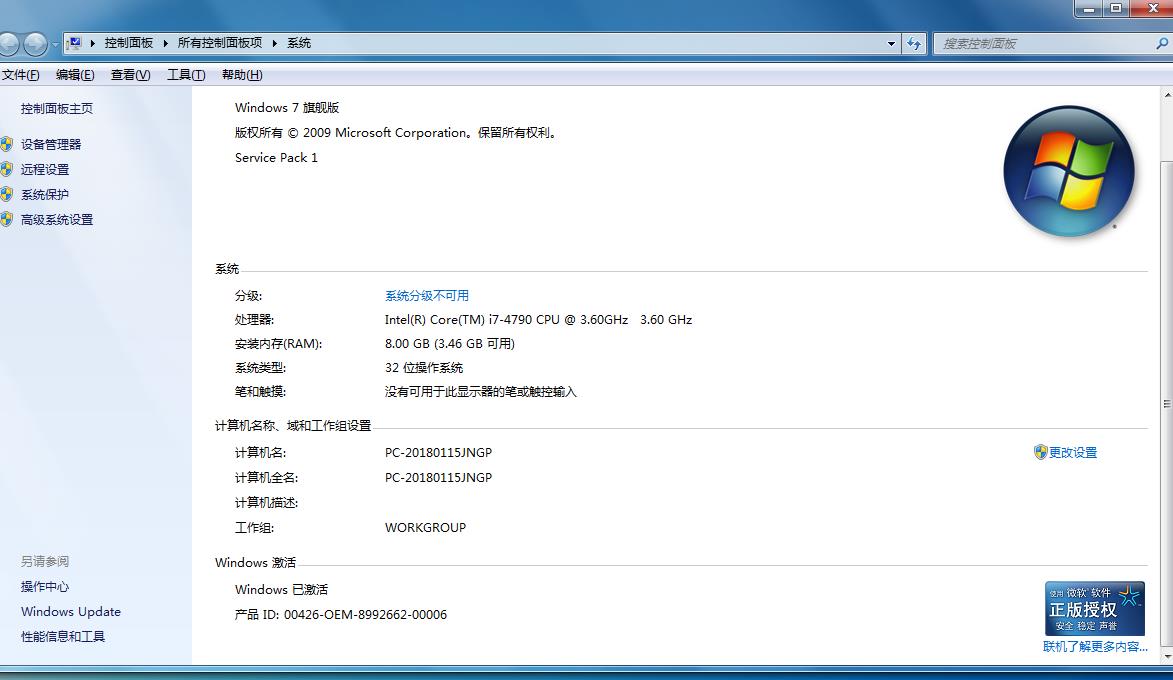The height and width of the screenshot is (680, 1173).
Task: Open 高级系统设置 from the sidebar
Action: pyautogui.click(x=57, y=220)
